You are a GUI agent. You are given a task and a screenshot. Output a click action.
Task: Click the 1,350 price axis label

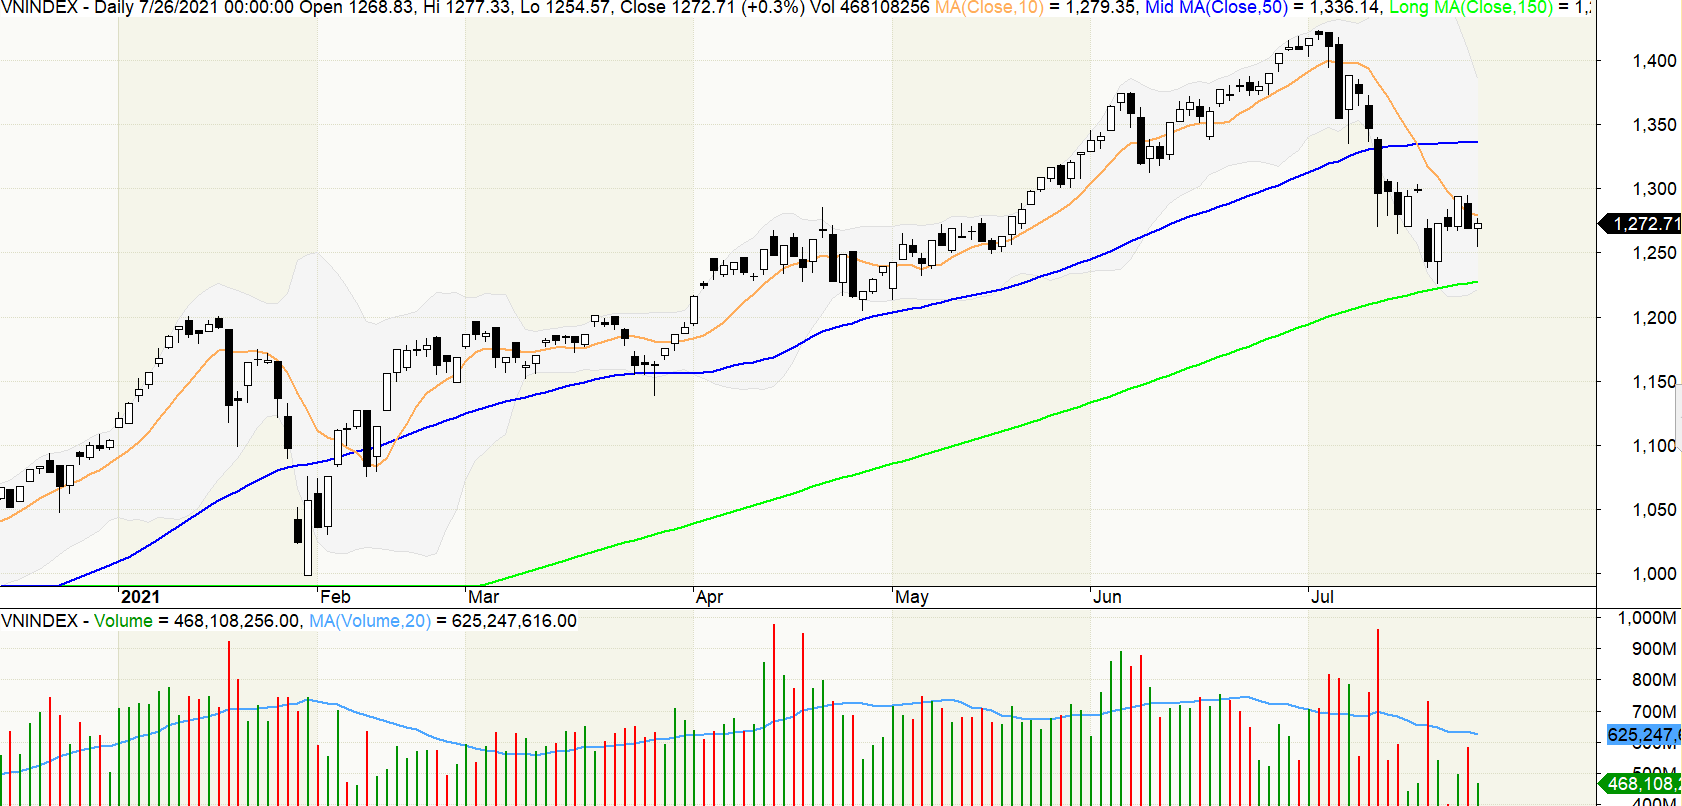(x=1654, y=125)
